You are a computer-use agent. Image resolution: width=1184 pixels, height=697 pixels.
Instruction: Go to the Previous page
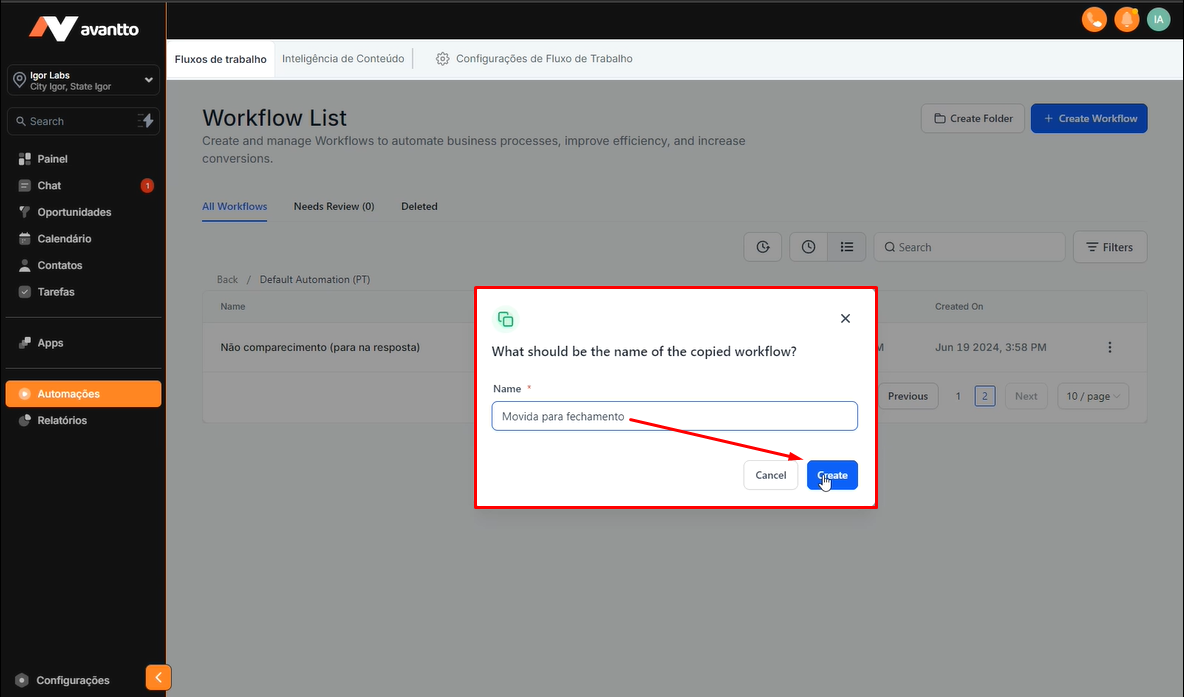click(907, 396)
